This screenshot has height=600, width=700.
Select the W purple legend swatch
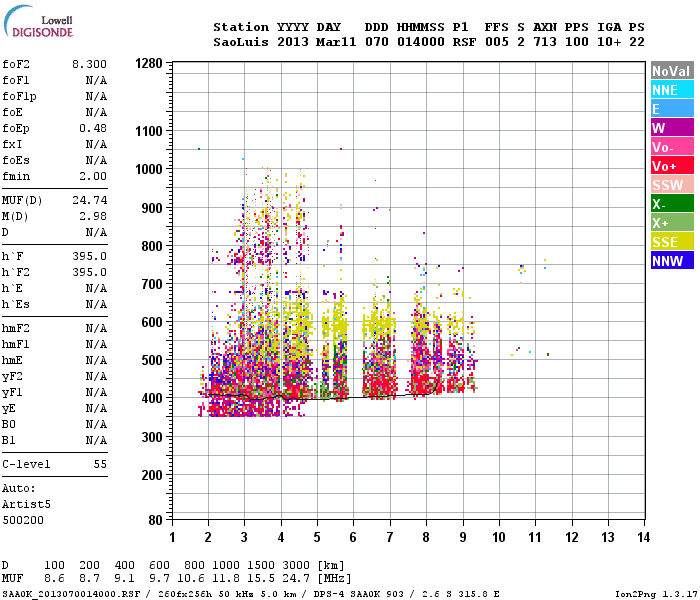(x=672, y=128)
